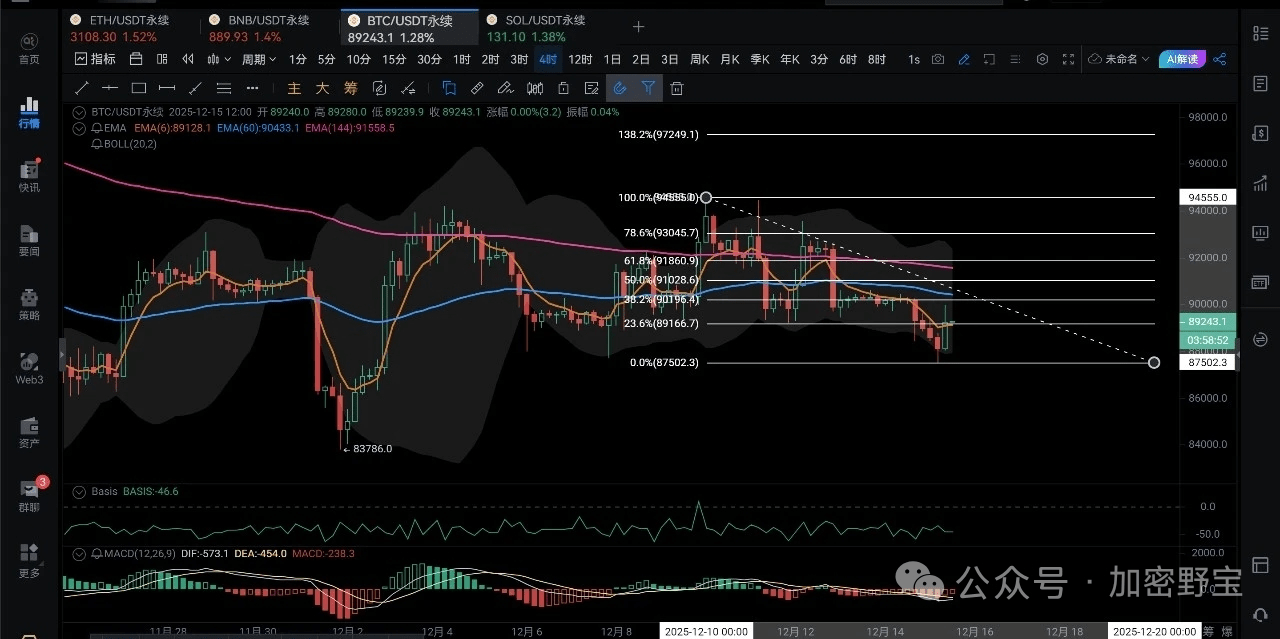Open 群聊 group chat in sidebar
The image size is (1280, 639).
pyautogui.click(x=29, y=494)
